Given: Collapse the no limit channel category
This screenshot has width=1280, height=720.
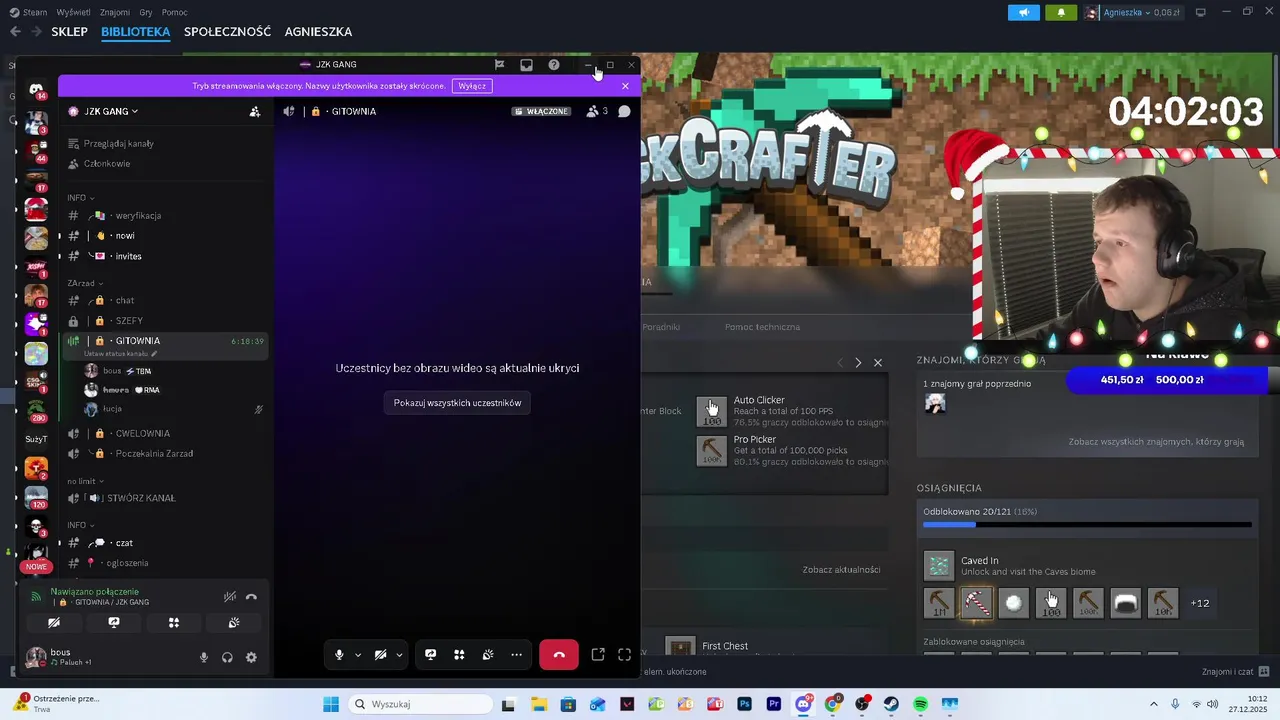Looking at the screenshot, I should coord(84,481).
